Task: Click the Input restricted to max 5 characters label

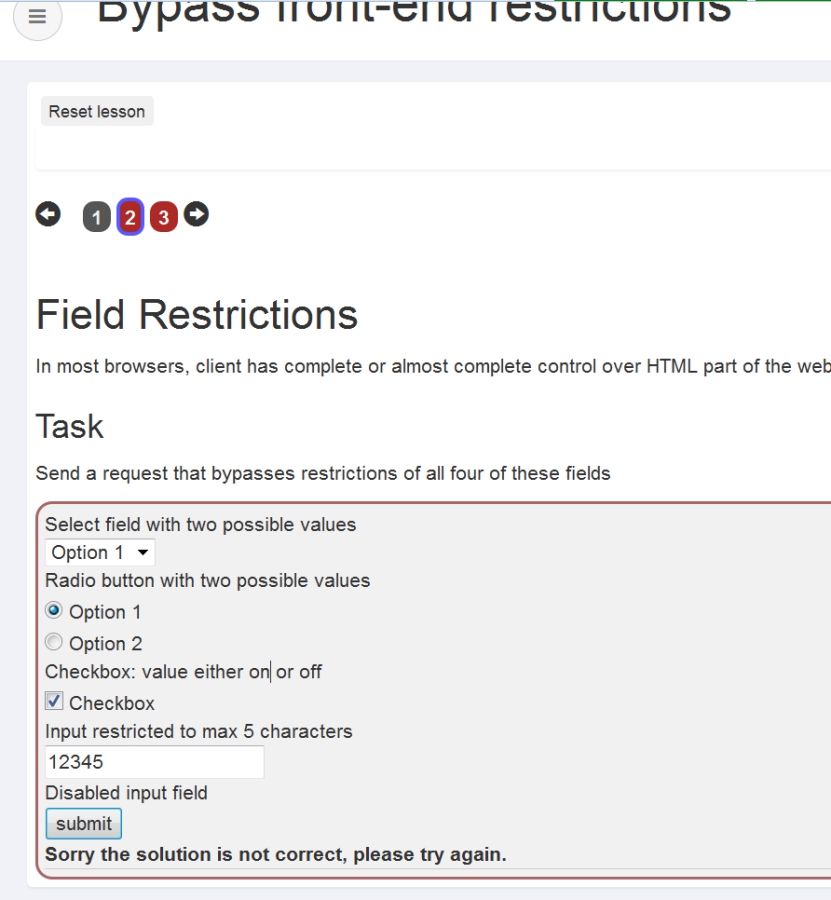Action: [199, 732]
